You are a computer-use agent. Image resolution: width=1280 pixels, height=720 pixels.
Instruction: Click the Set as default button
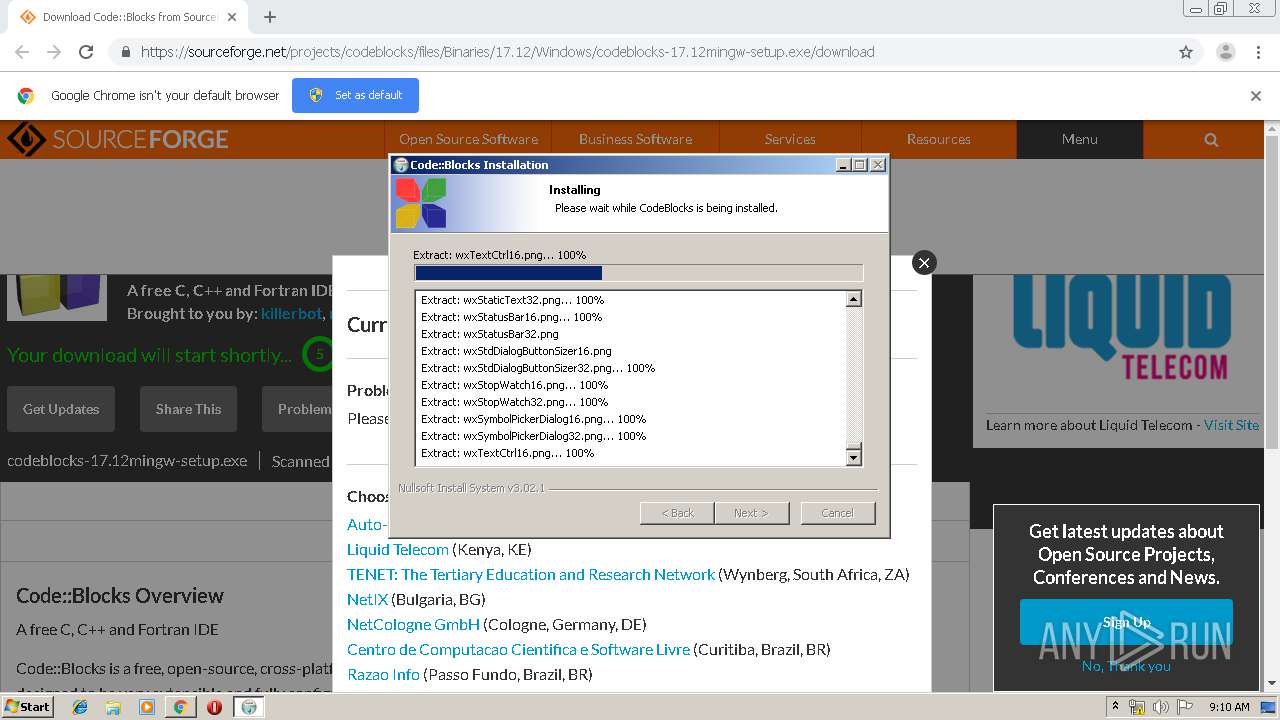(x=355, y=95)
